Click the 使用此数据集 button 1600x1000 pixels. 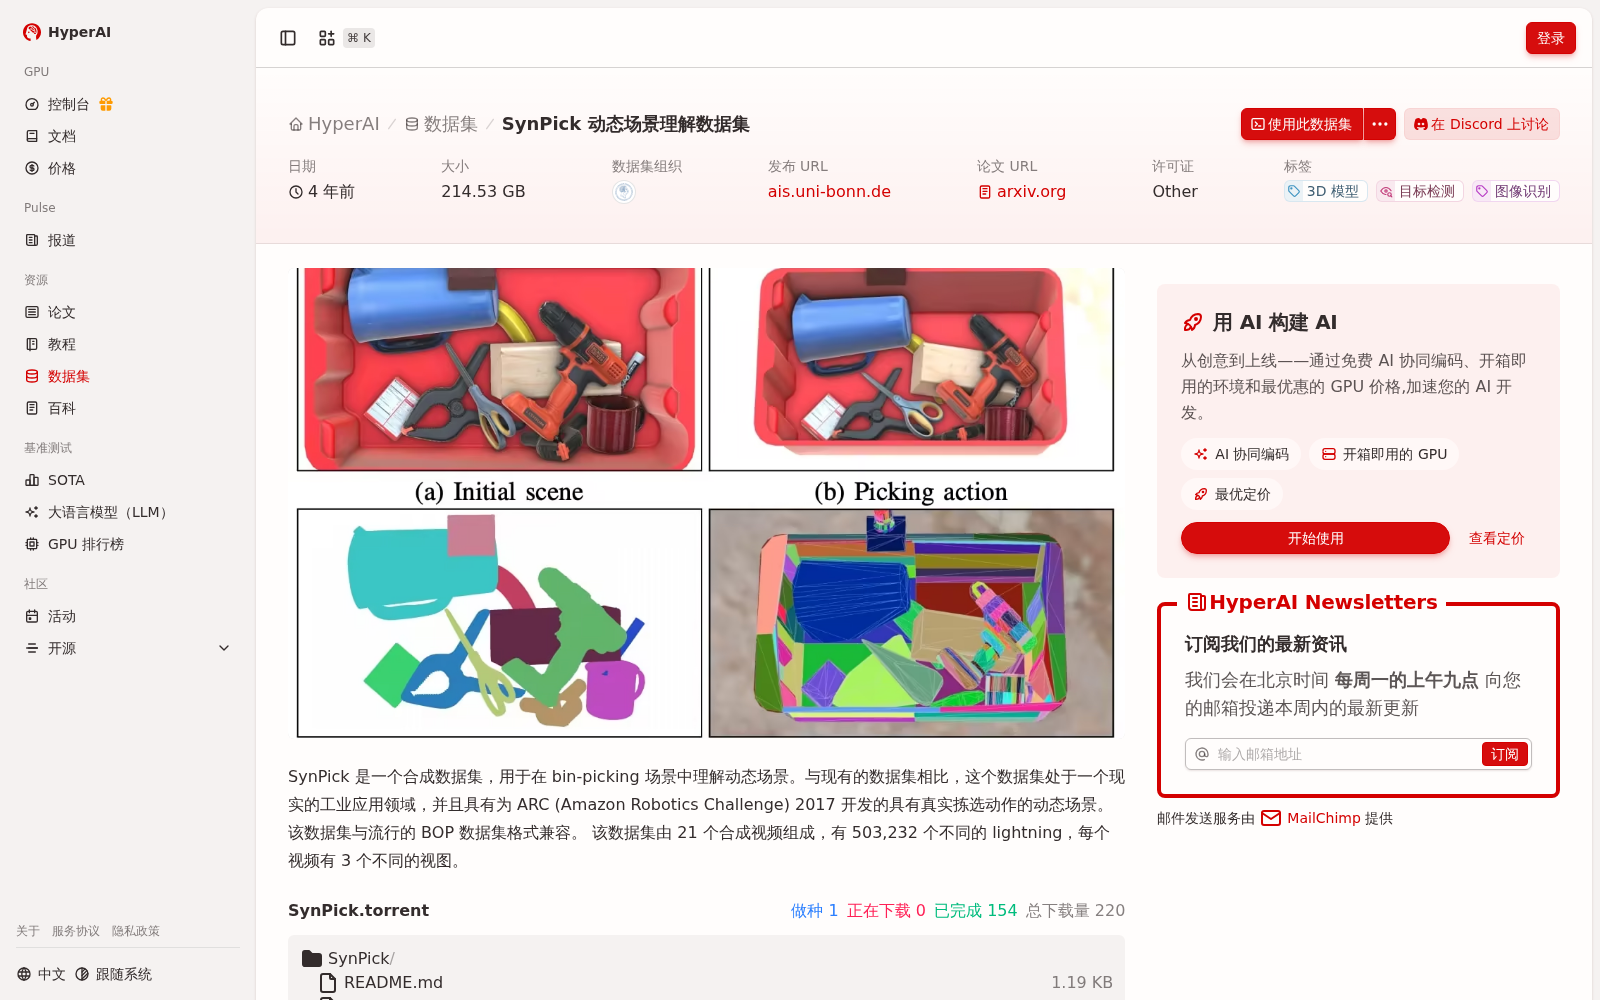pyautogui.click(x=1302, y=124)
